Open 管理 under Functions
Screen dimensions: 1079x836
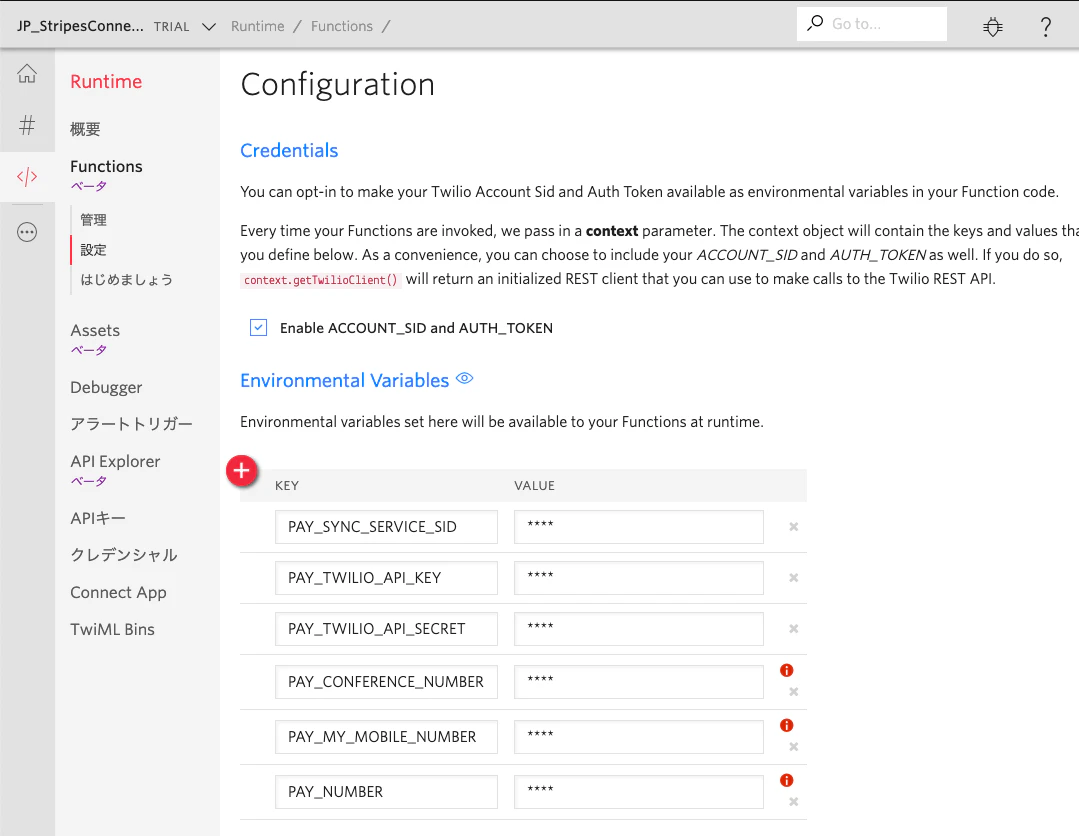tap(94, 220)
